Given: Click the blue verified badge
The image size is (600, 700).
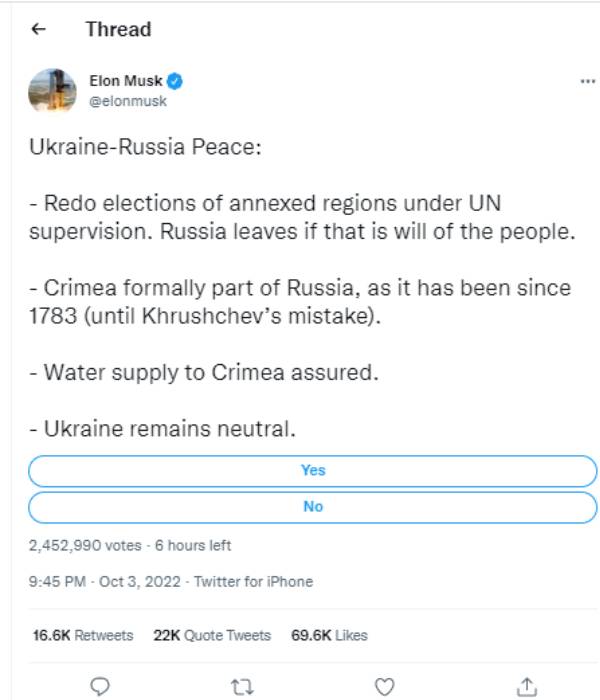Looking at the screenshot, I should [x=174, y=81].
